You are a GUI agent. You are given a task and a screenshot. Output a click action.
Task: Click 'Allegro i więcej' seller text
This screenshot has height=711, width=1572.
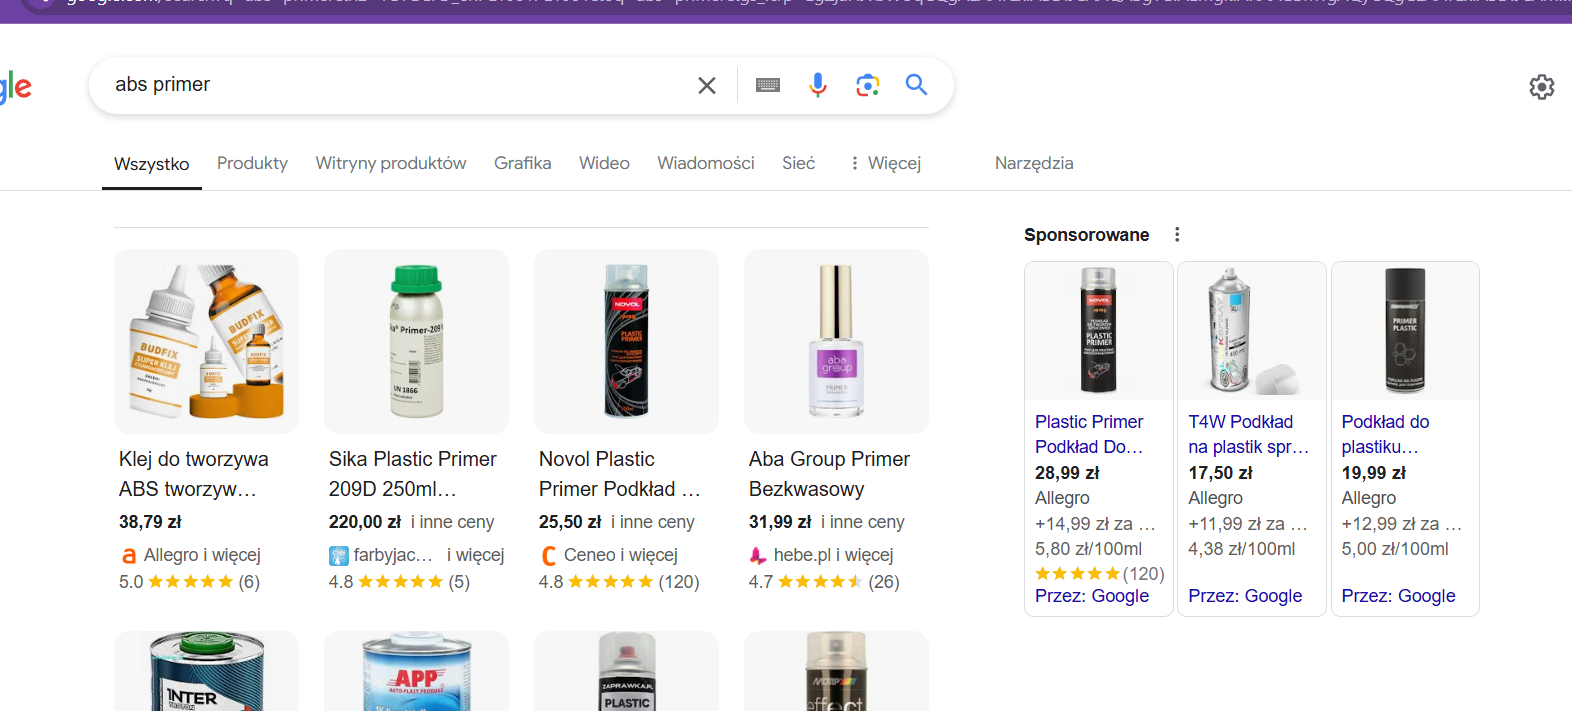pyautogui.click(x=202, y=555)
